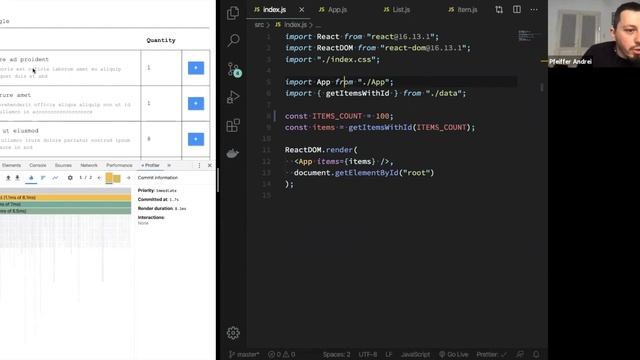Image resolution: width=640 pixels, height=360 pixels.
Task: Click the Prettier status bar item
Action: tap(491, 354)
